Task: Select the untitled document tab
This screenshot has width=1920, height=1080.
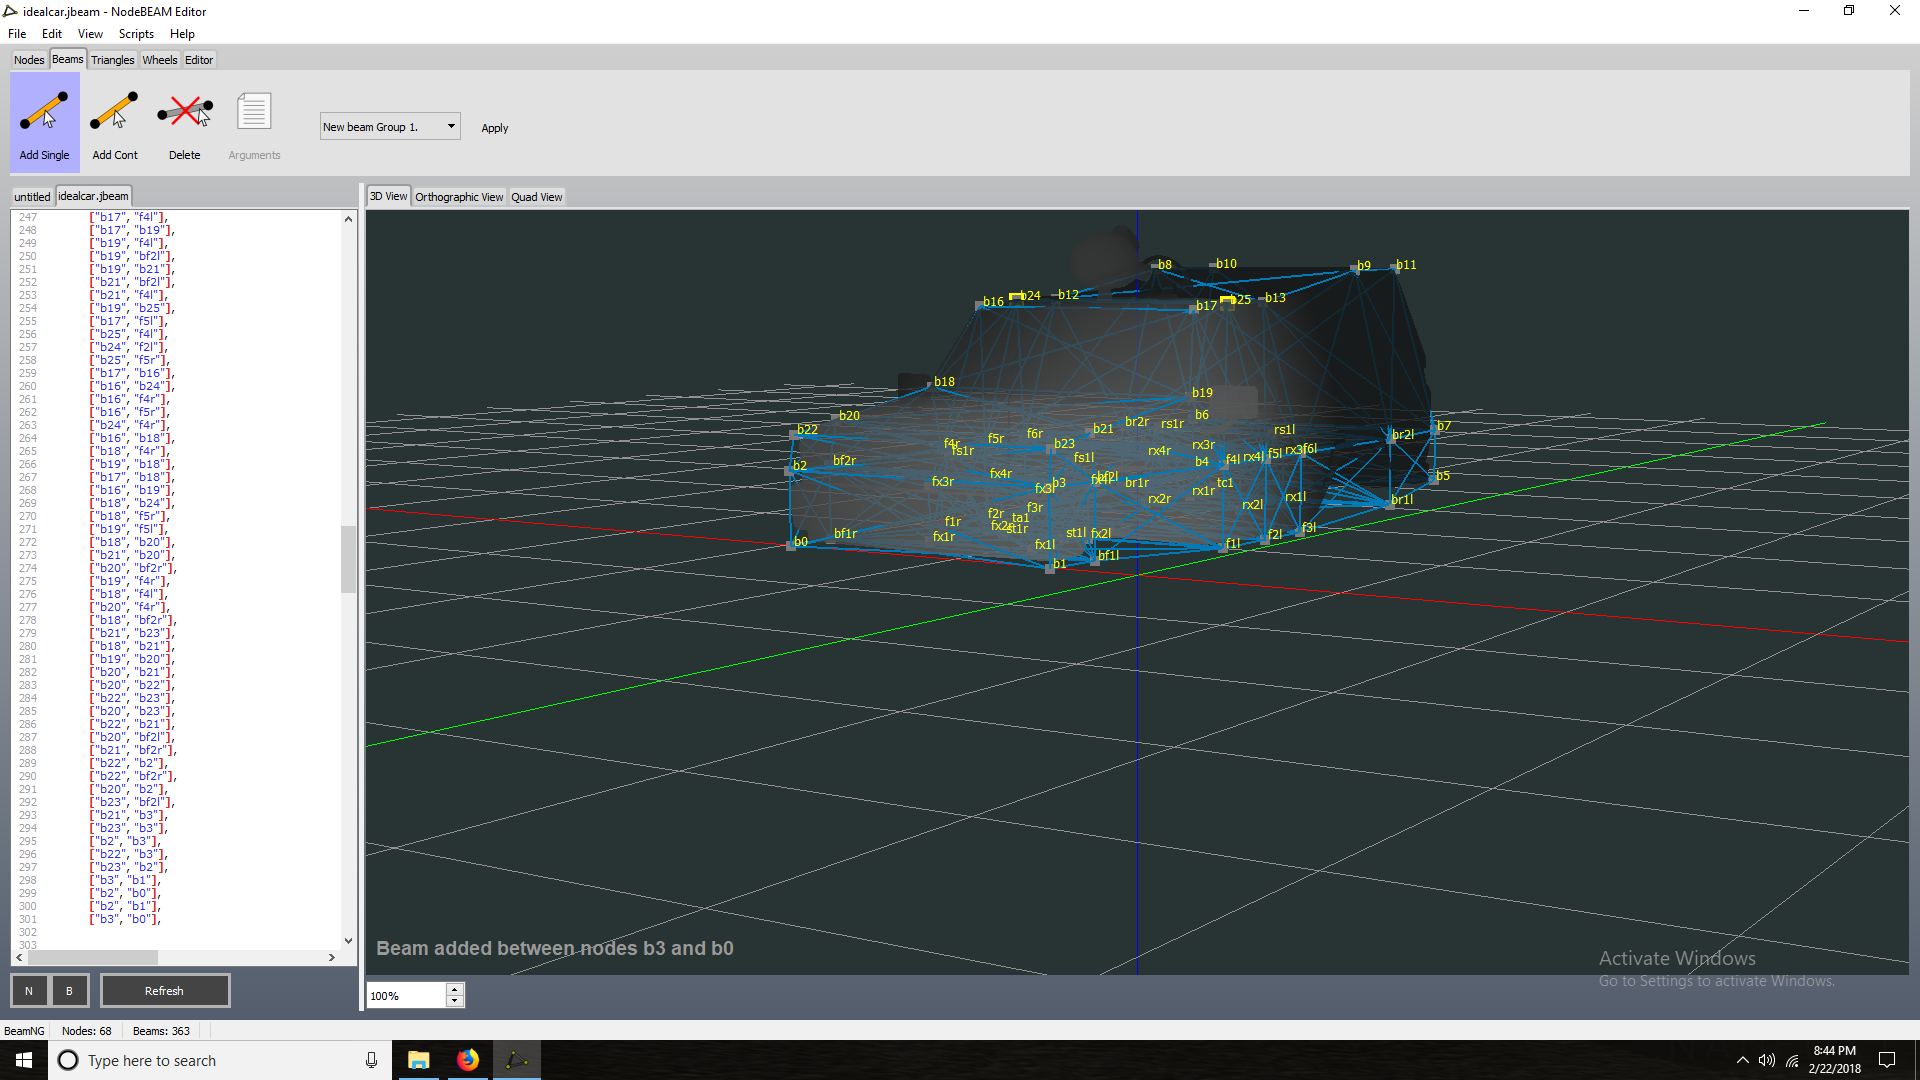Action: coord(32,197)
